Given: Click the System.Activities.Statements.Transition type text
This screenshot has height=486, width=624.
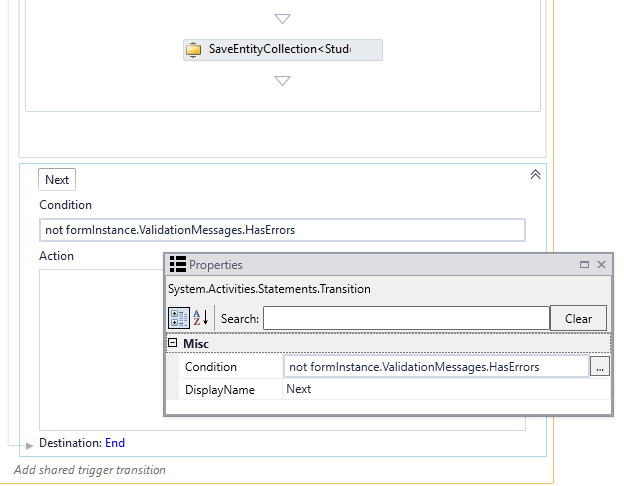Looking at the screenshot, I should point(269,289).
